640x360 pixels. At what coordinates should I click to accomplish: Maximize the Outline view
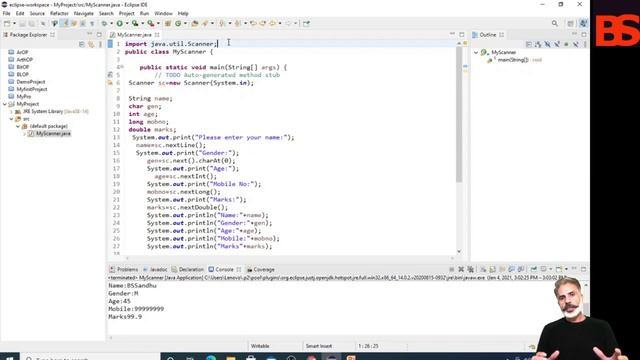[x=584, y=35]
